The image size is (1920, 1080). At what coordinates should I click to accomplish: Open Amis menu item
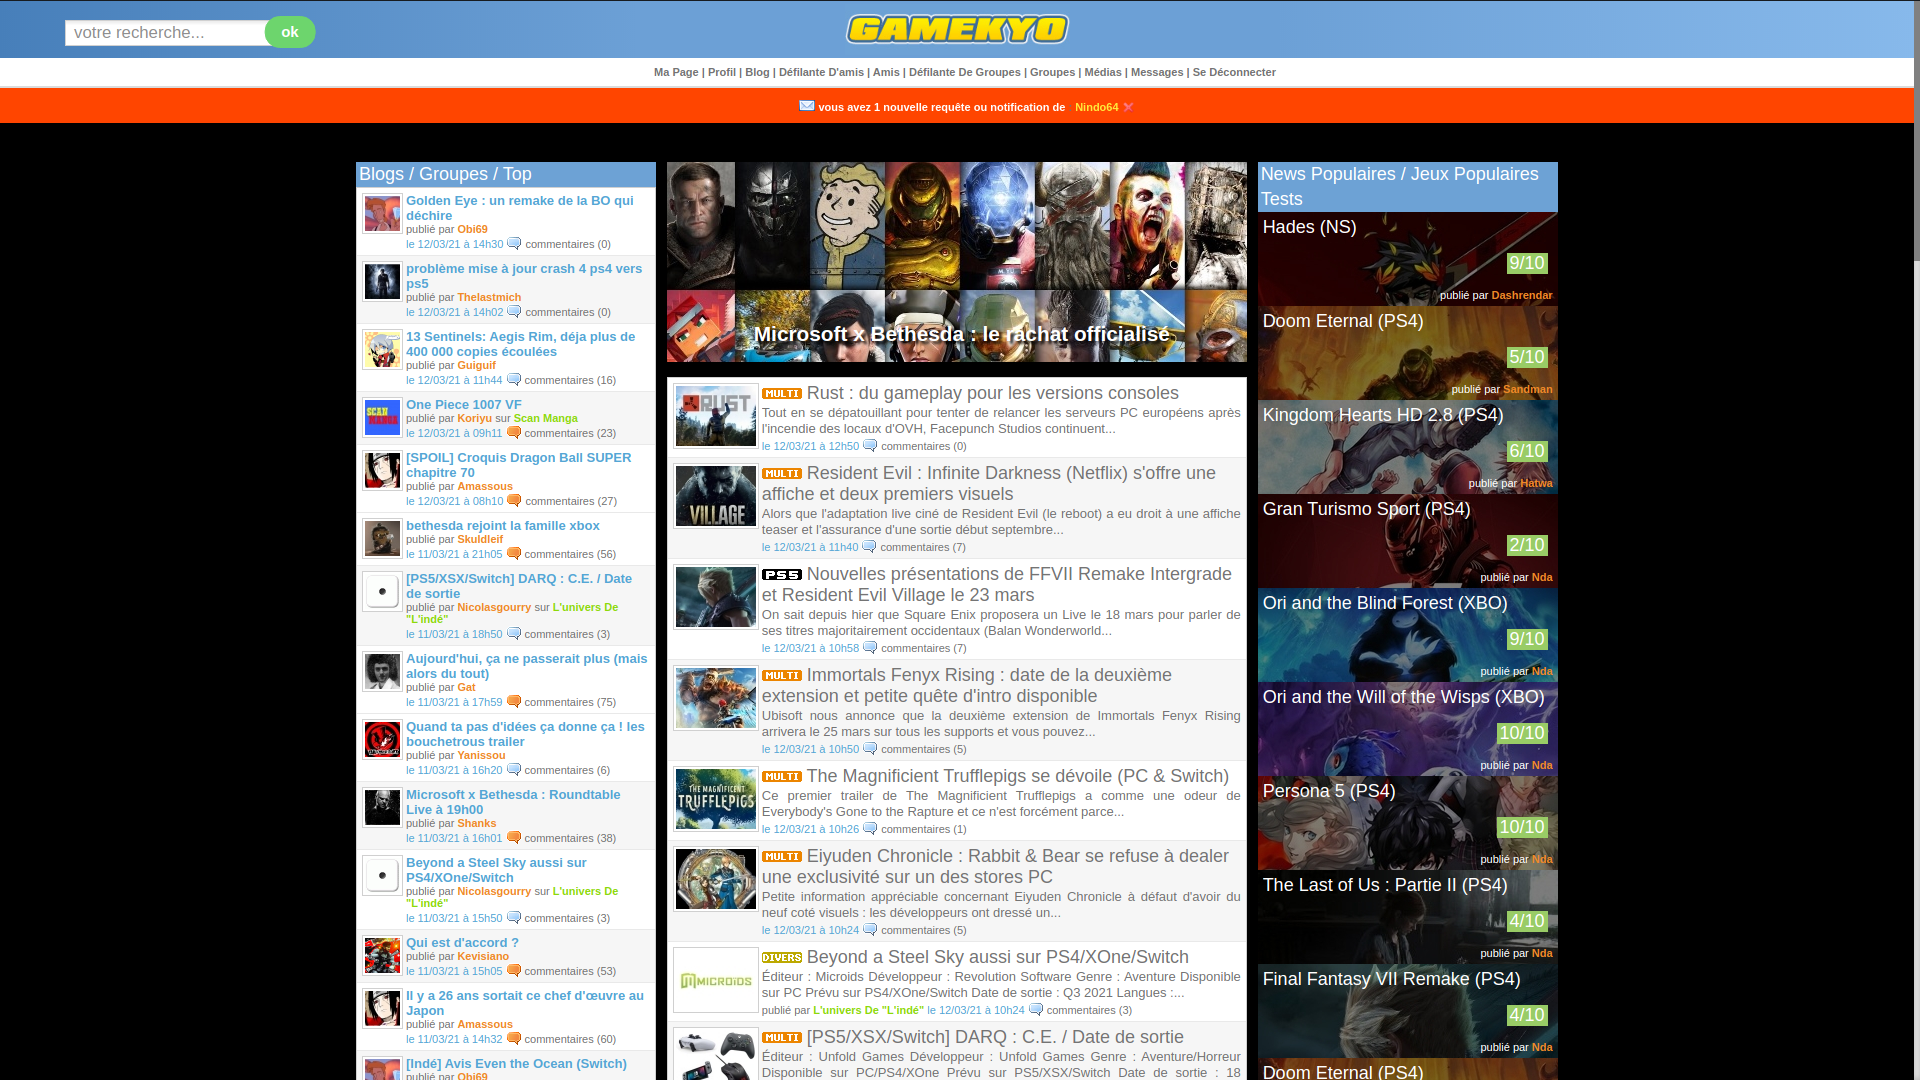[x=886, y=72]
